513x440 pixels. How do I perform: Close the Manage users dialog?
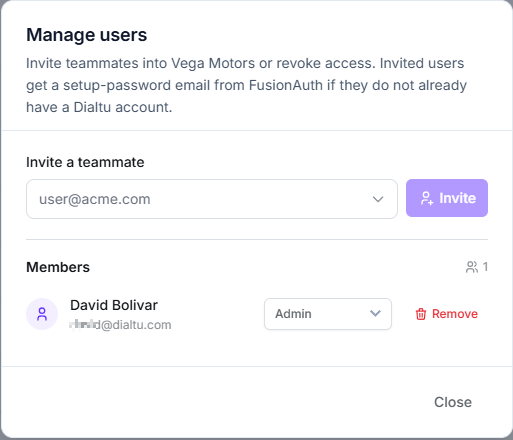(x=453, y=402)
